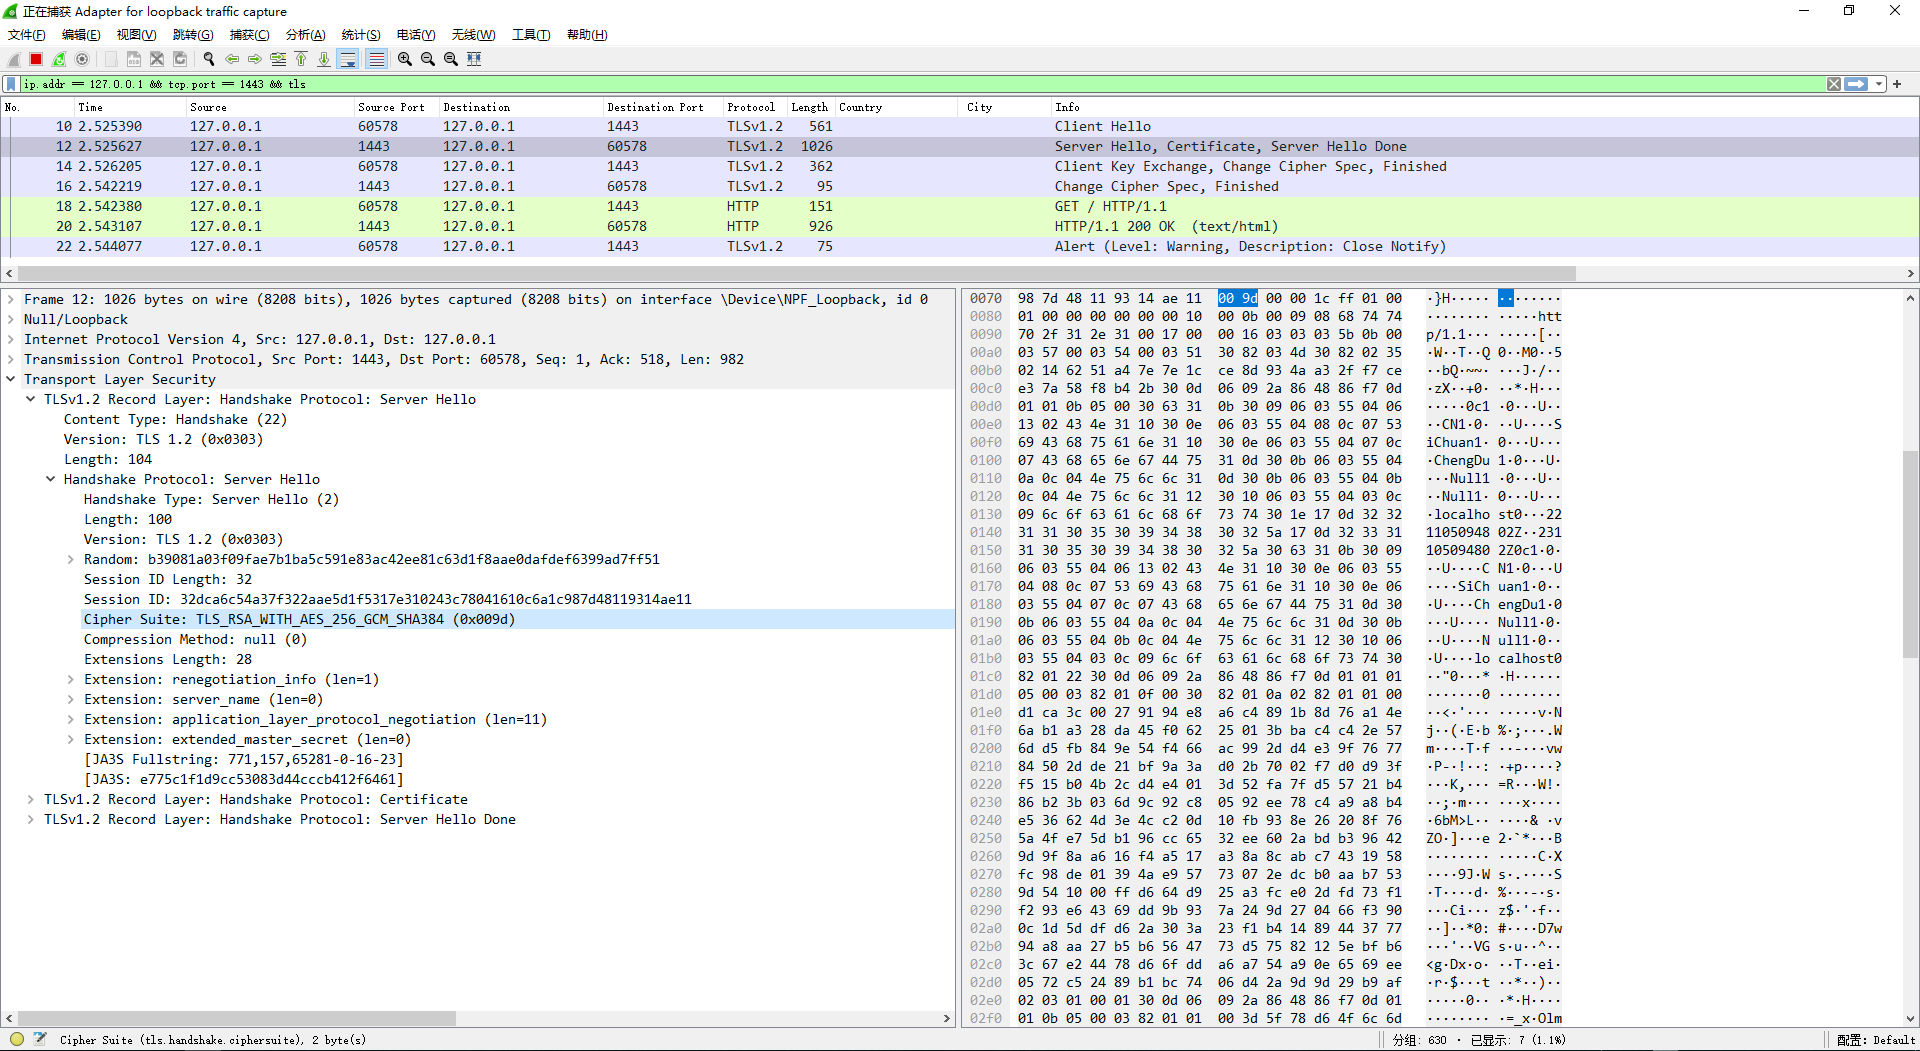Image resolution: width=1920 pixels, height=1051 pixels.
Task: Jump to the last packet
Action: (x=324, y=59)
